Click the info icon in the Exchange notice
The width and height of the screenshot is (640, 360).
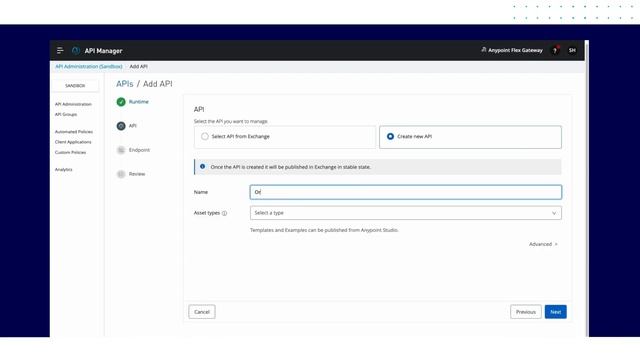coord(202,167)
